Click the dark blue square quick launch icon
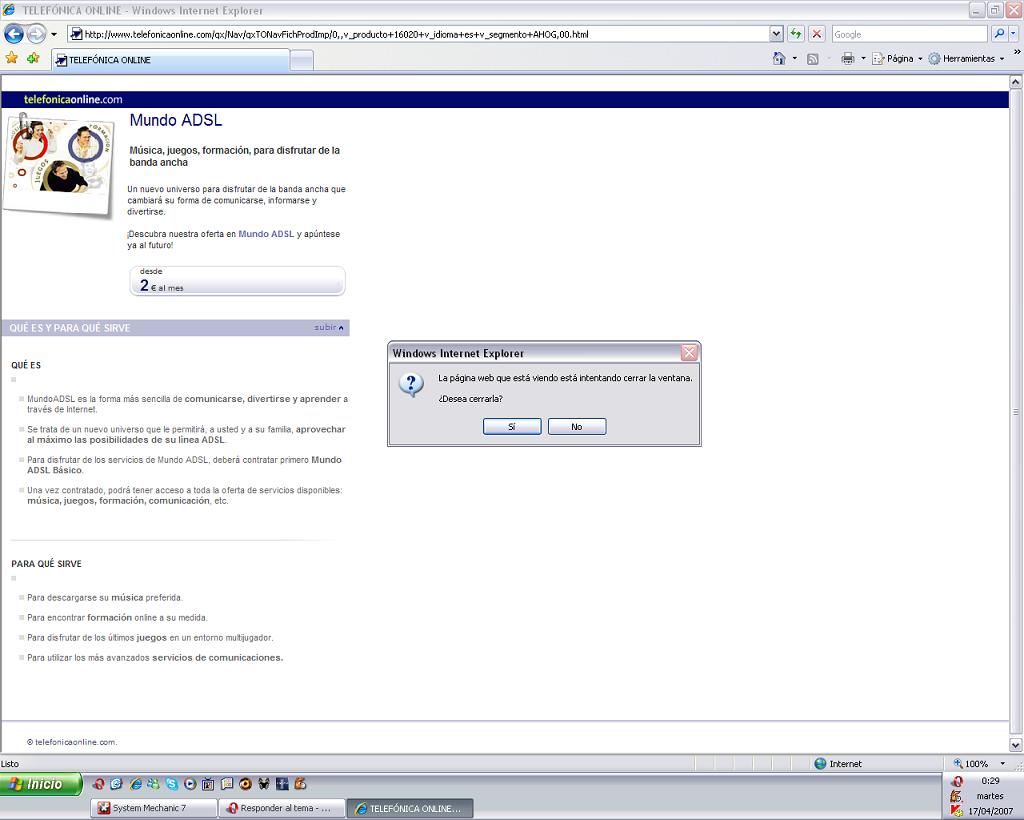The height and width of the screenshot is (820, 1024). (x=282, y=784)
